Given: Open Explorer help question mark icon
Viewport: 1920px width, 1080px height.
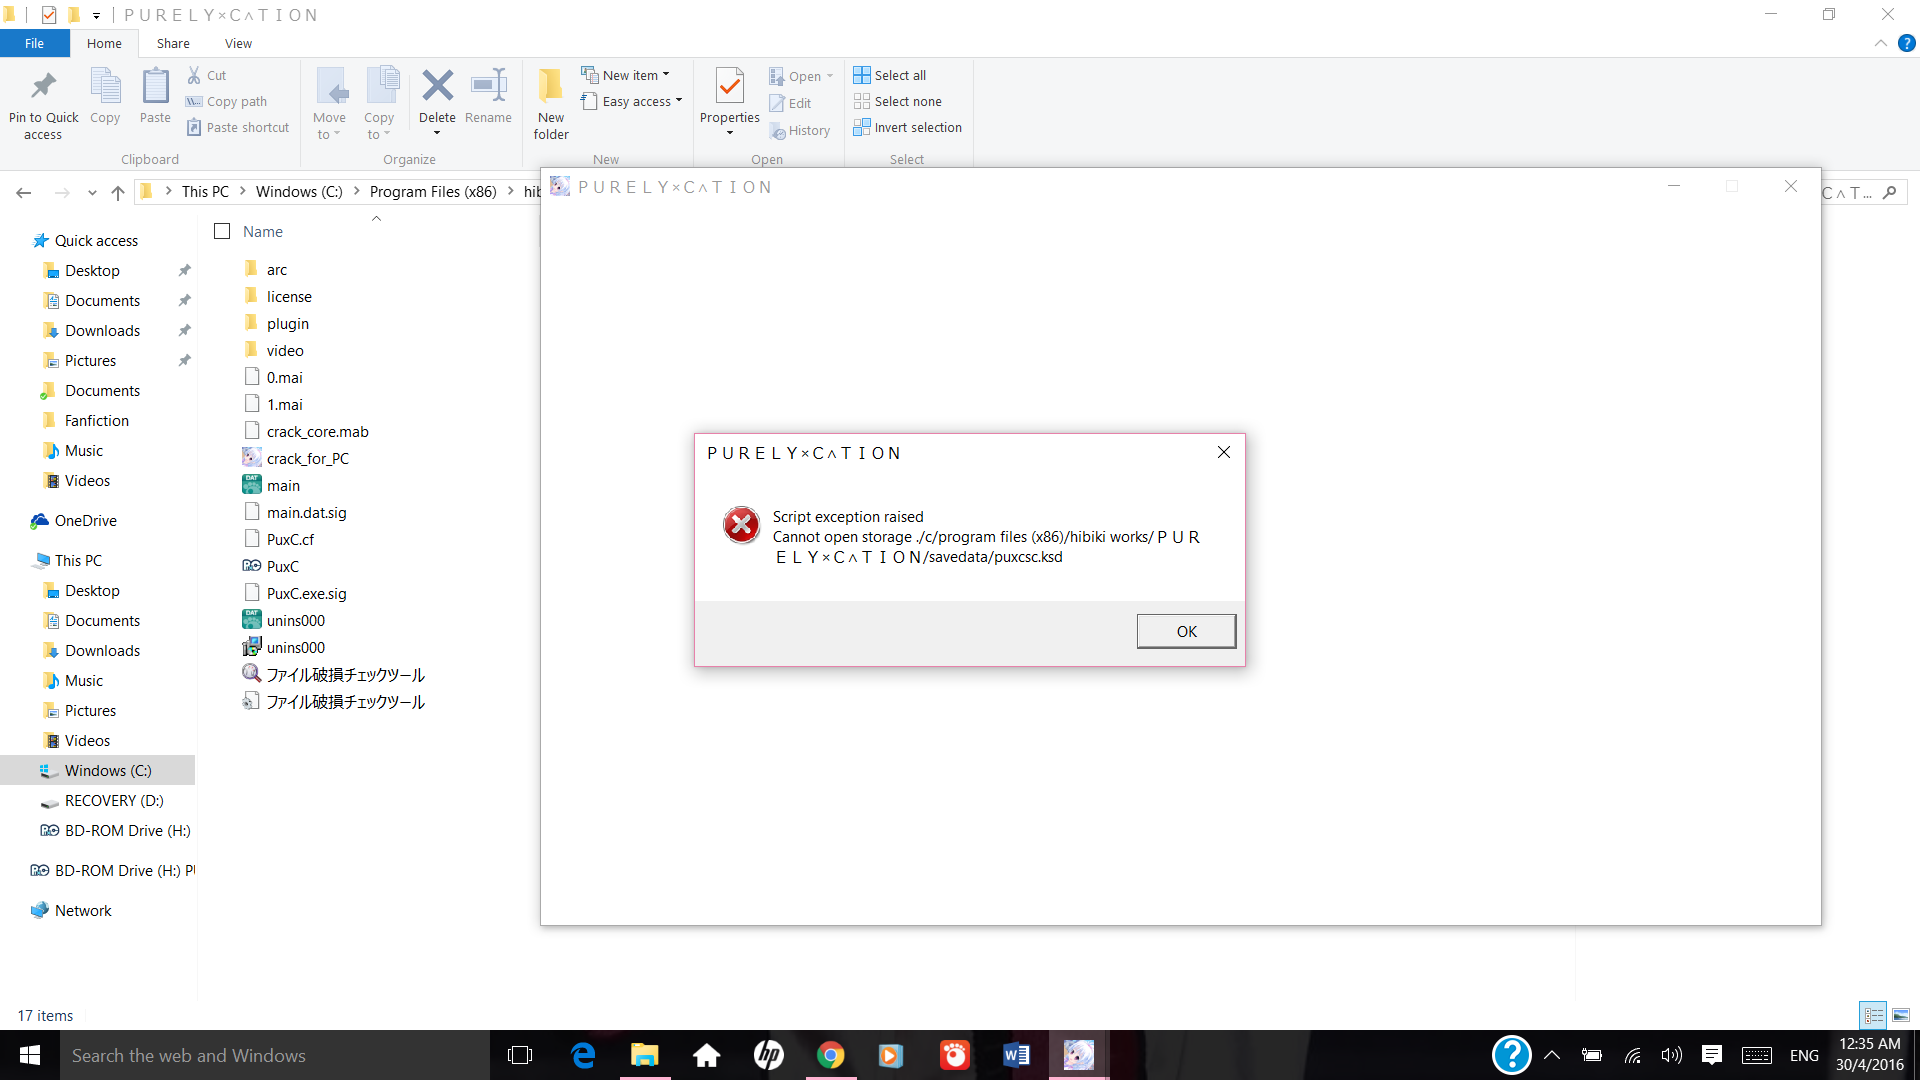Looking at the screenshot, I should click(x=1906, y=43).
